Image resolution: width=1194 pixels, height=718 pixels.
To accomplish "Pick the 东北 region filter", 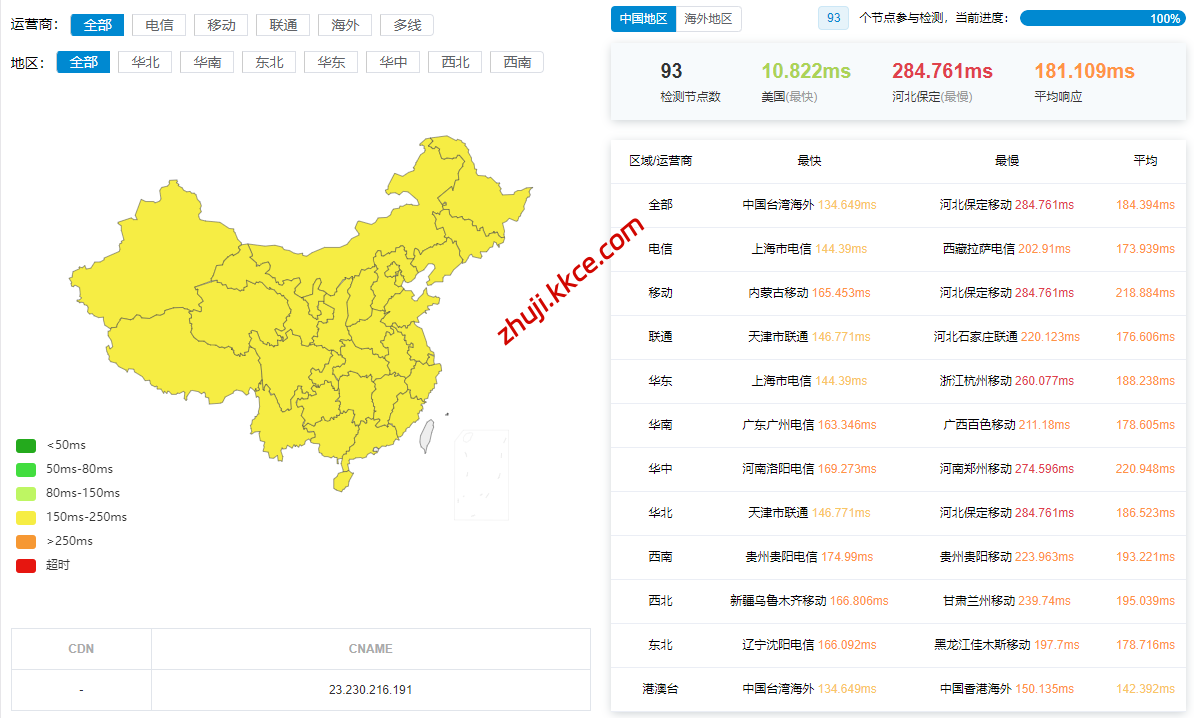I will pyautogui.click(x=269, y=62).
